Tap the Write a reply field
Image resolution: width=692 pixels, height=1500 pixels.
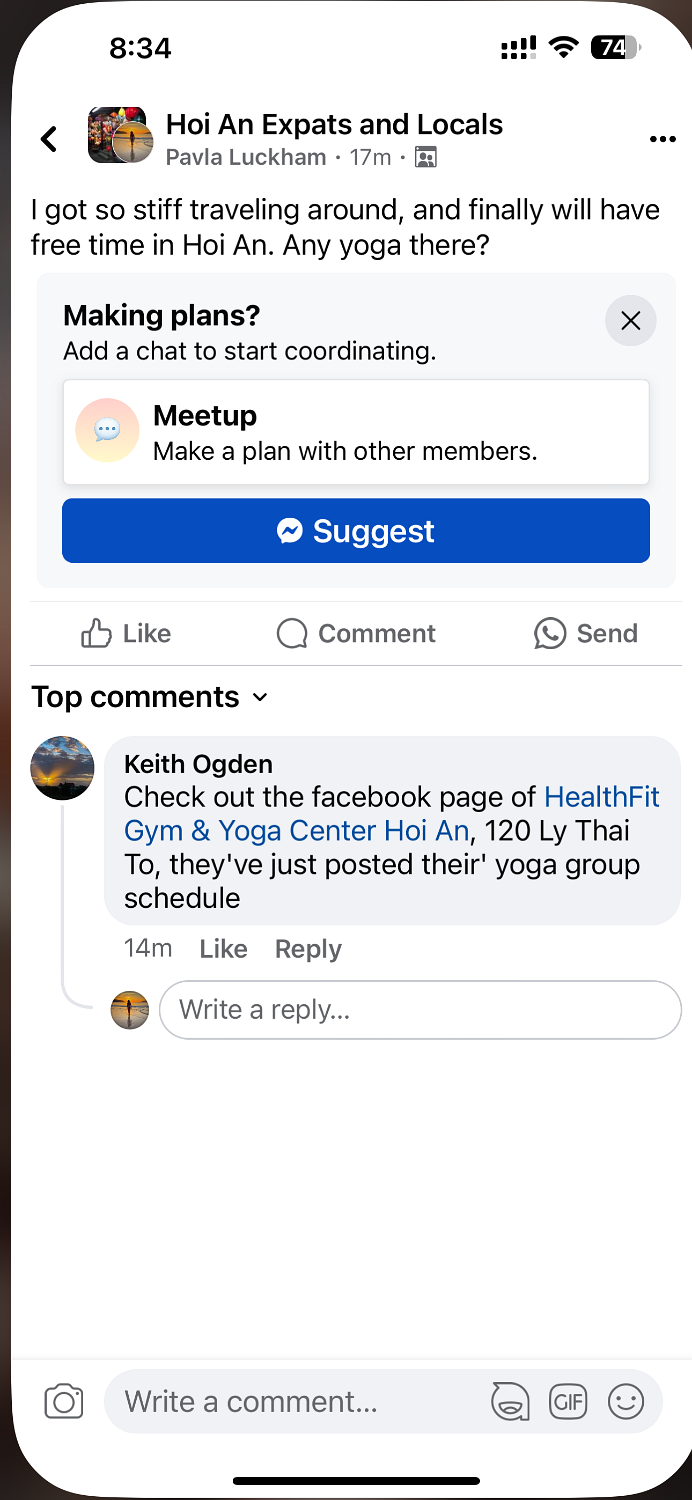[420, 1010]
